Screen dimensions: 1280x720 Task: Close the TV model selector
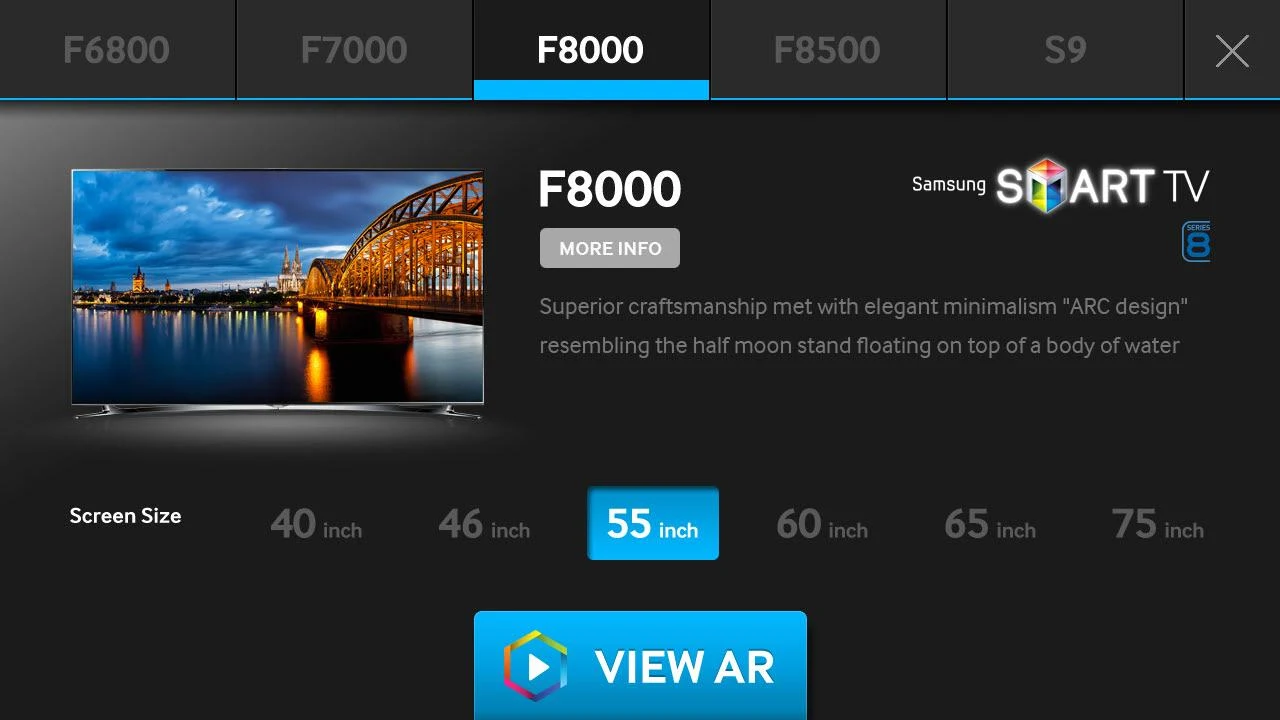click(x=1232, y=50)
